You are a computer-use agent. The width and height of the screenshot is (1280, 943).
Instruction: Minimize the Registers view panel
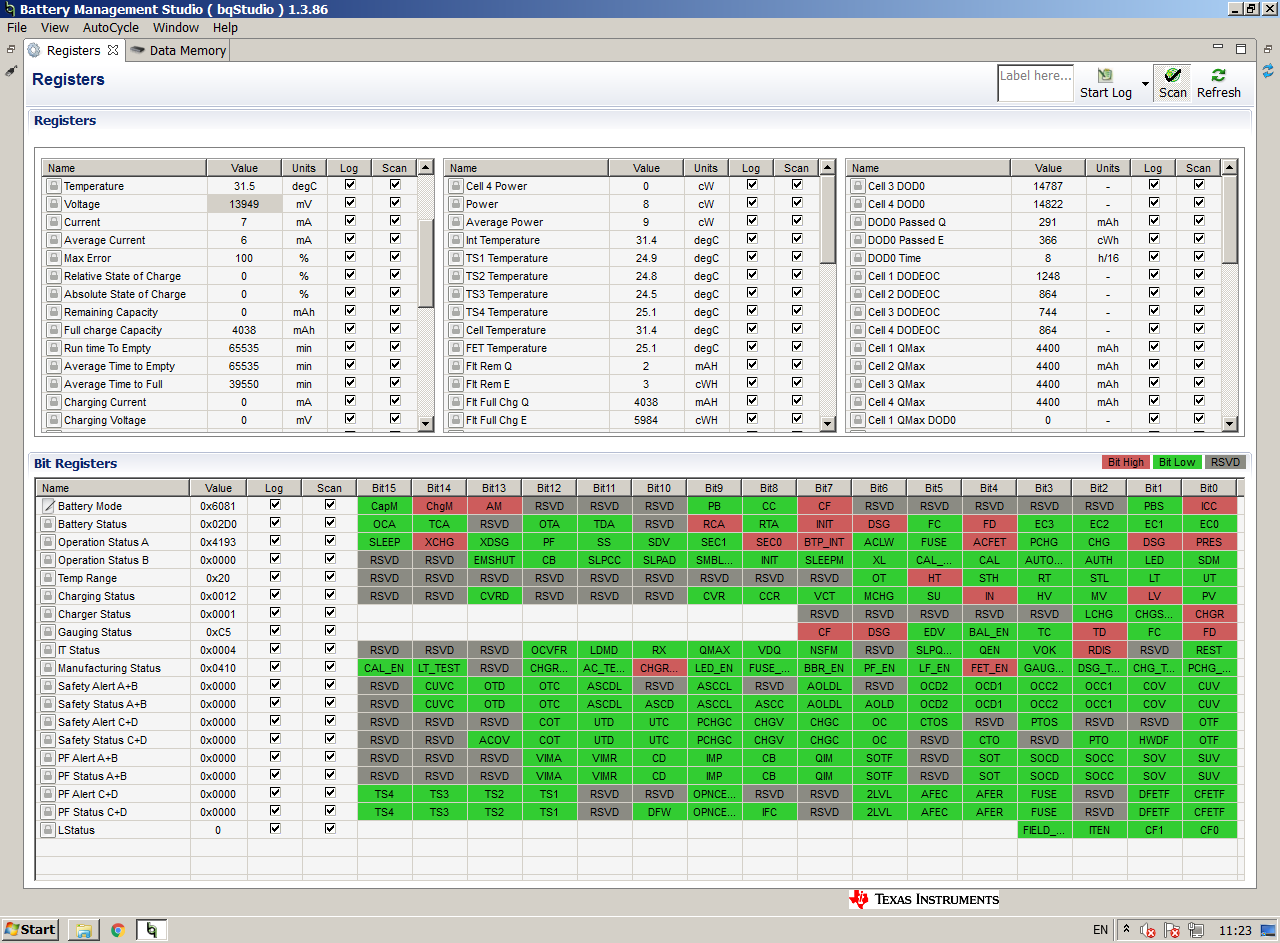click(x=1218, y=48)
